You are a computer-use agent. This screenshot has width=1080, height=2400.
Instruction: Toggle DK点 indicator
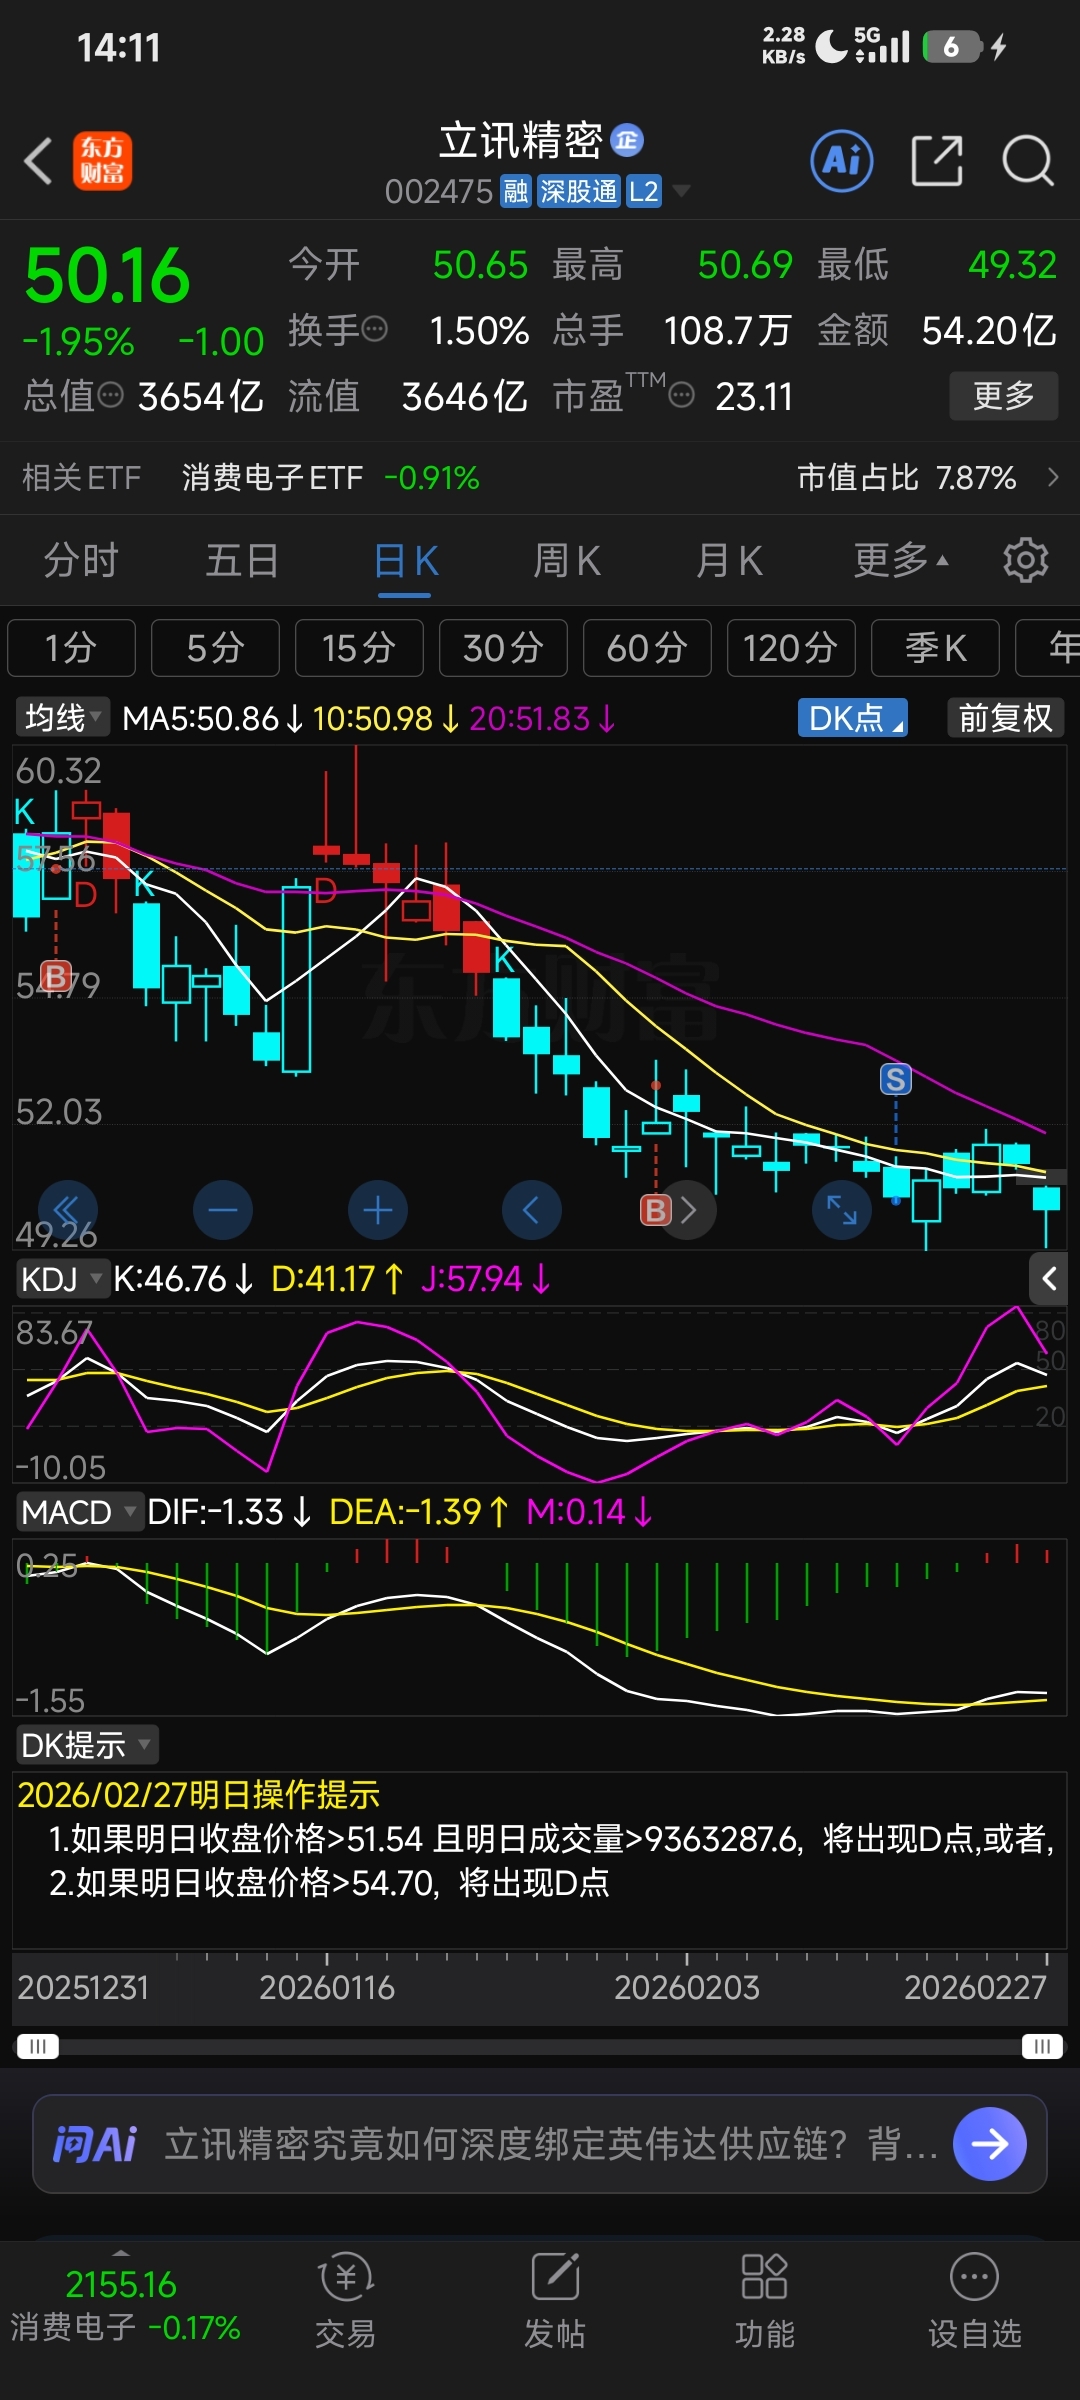853,718
